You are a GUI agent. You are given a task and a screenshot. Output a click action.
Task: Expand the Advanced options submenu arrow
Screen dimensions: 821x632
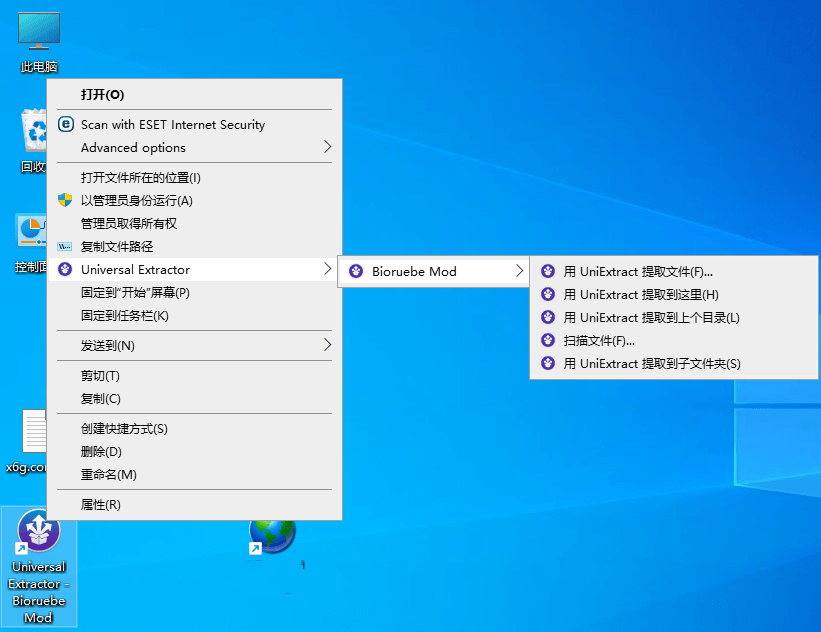(327, 147)
